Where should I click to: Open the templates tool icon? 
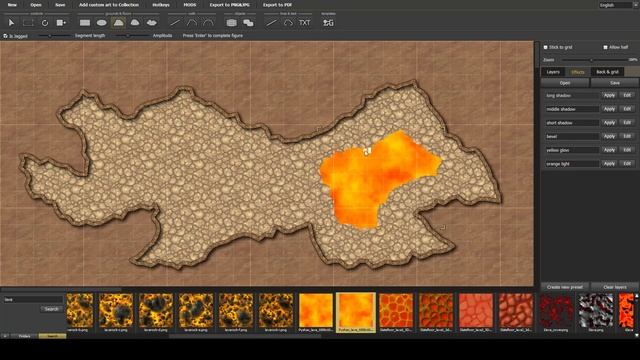(328, 23)
